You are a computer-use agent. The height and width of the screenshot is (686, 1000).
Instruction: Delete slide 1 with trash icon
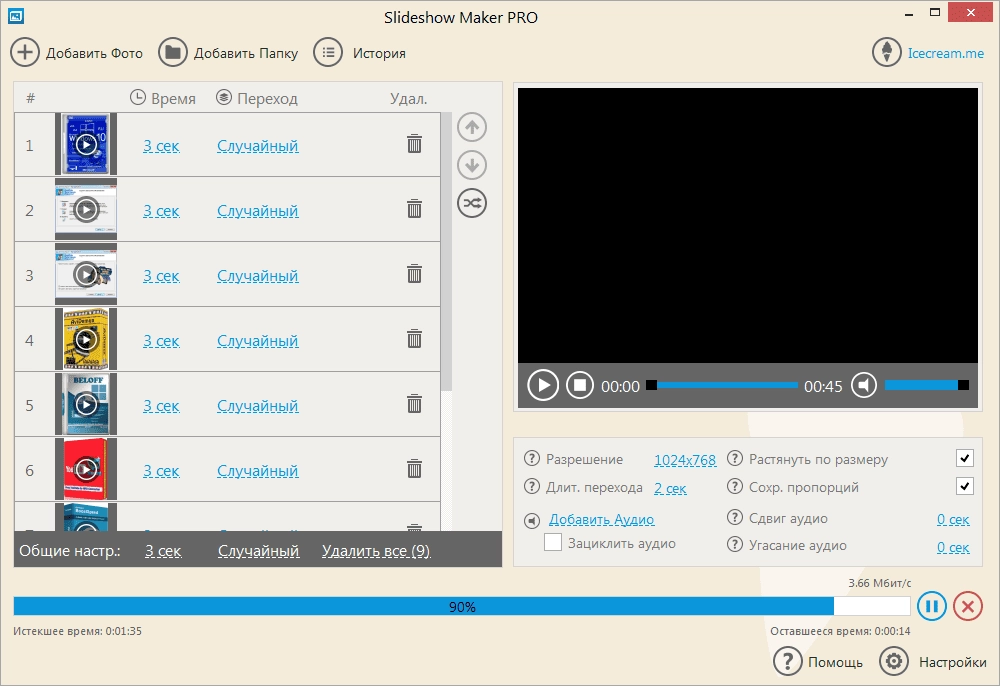pos(415,144)
